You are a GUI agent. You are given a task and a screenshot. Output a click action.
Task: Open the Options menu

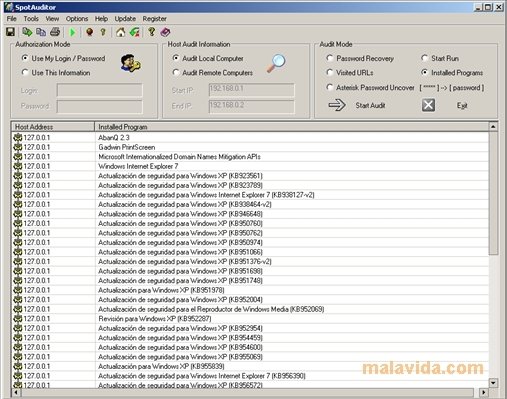tap(77, 19)
